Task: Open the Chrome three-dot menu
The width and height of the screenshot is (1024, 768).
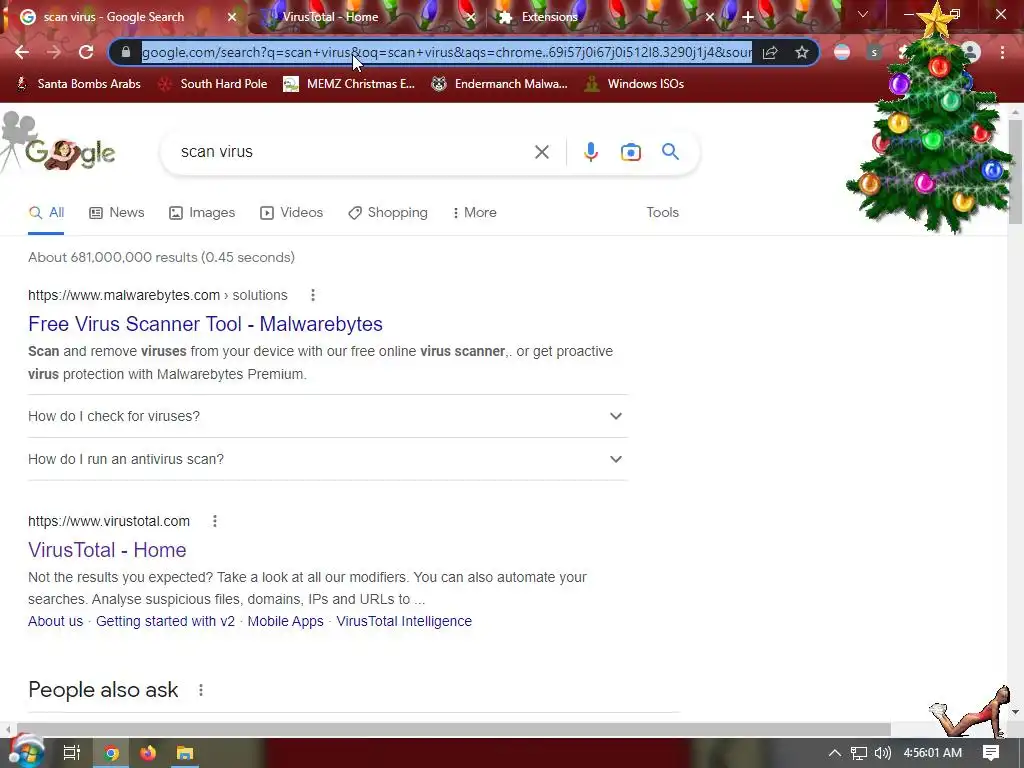Action: (x=1002, y=52)
